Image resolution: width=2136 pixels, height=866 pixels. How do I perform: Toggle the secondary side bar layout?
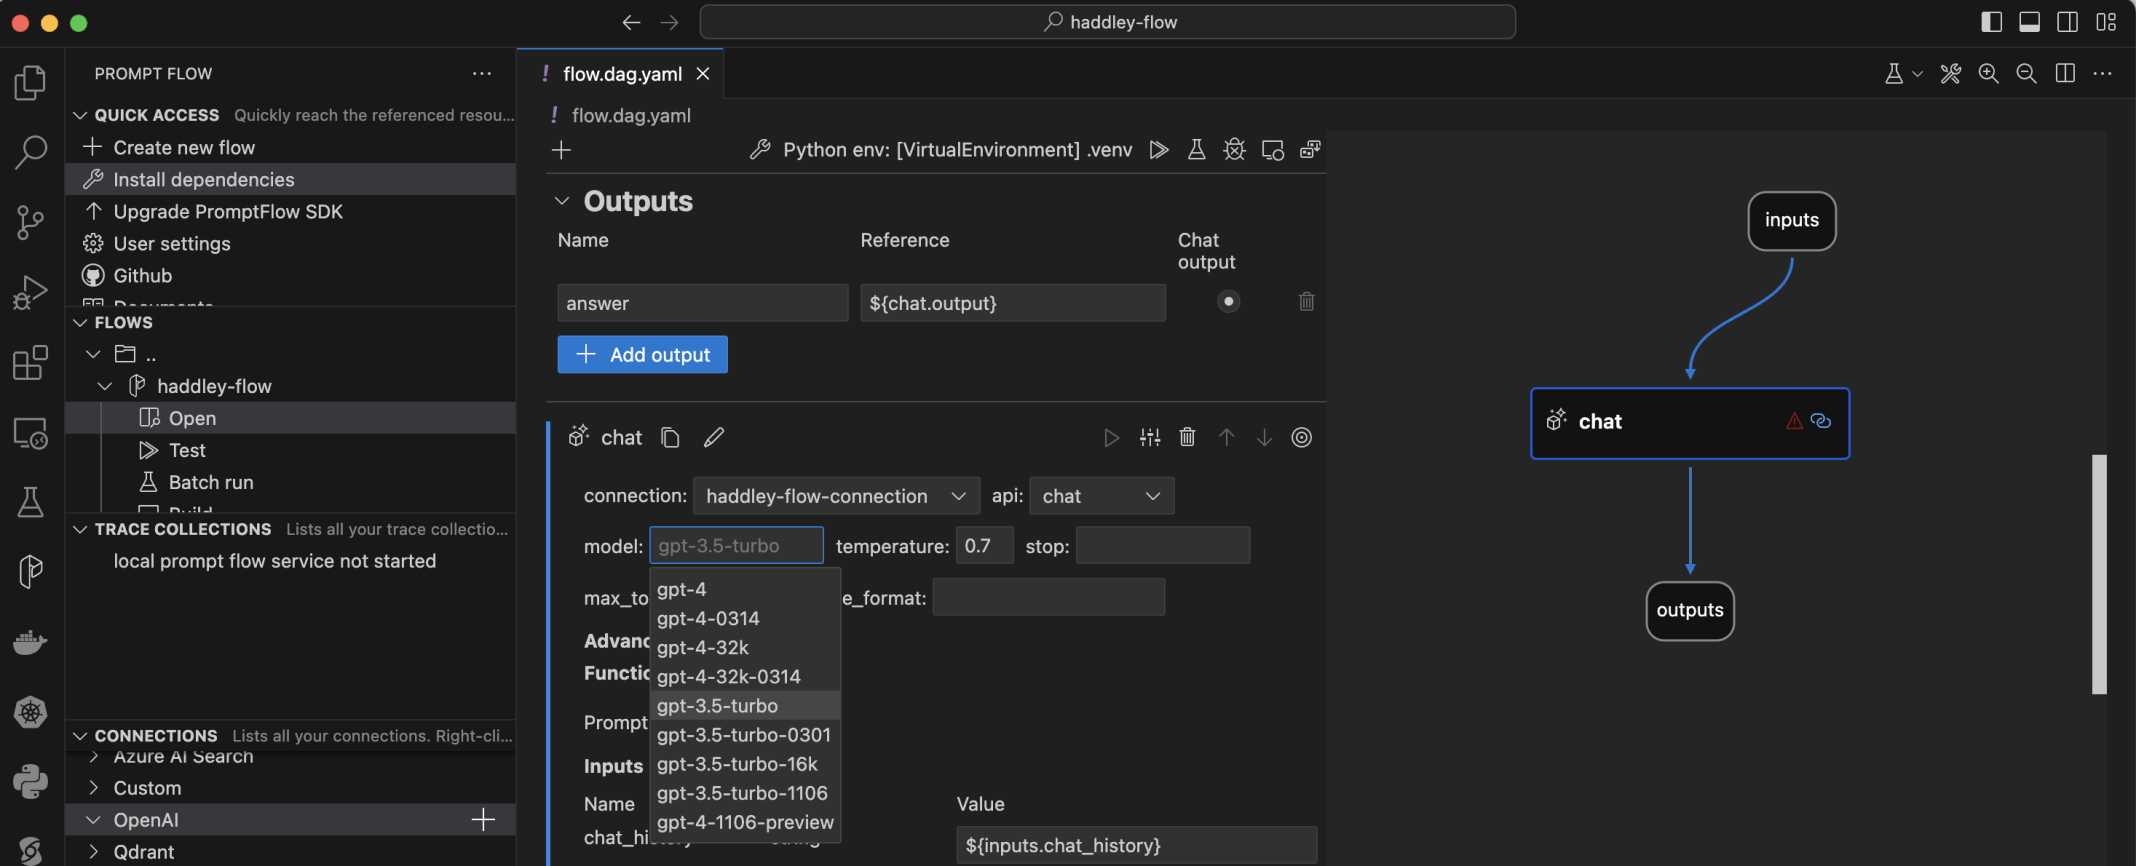pyautogui.click(x=2067, y=22)
